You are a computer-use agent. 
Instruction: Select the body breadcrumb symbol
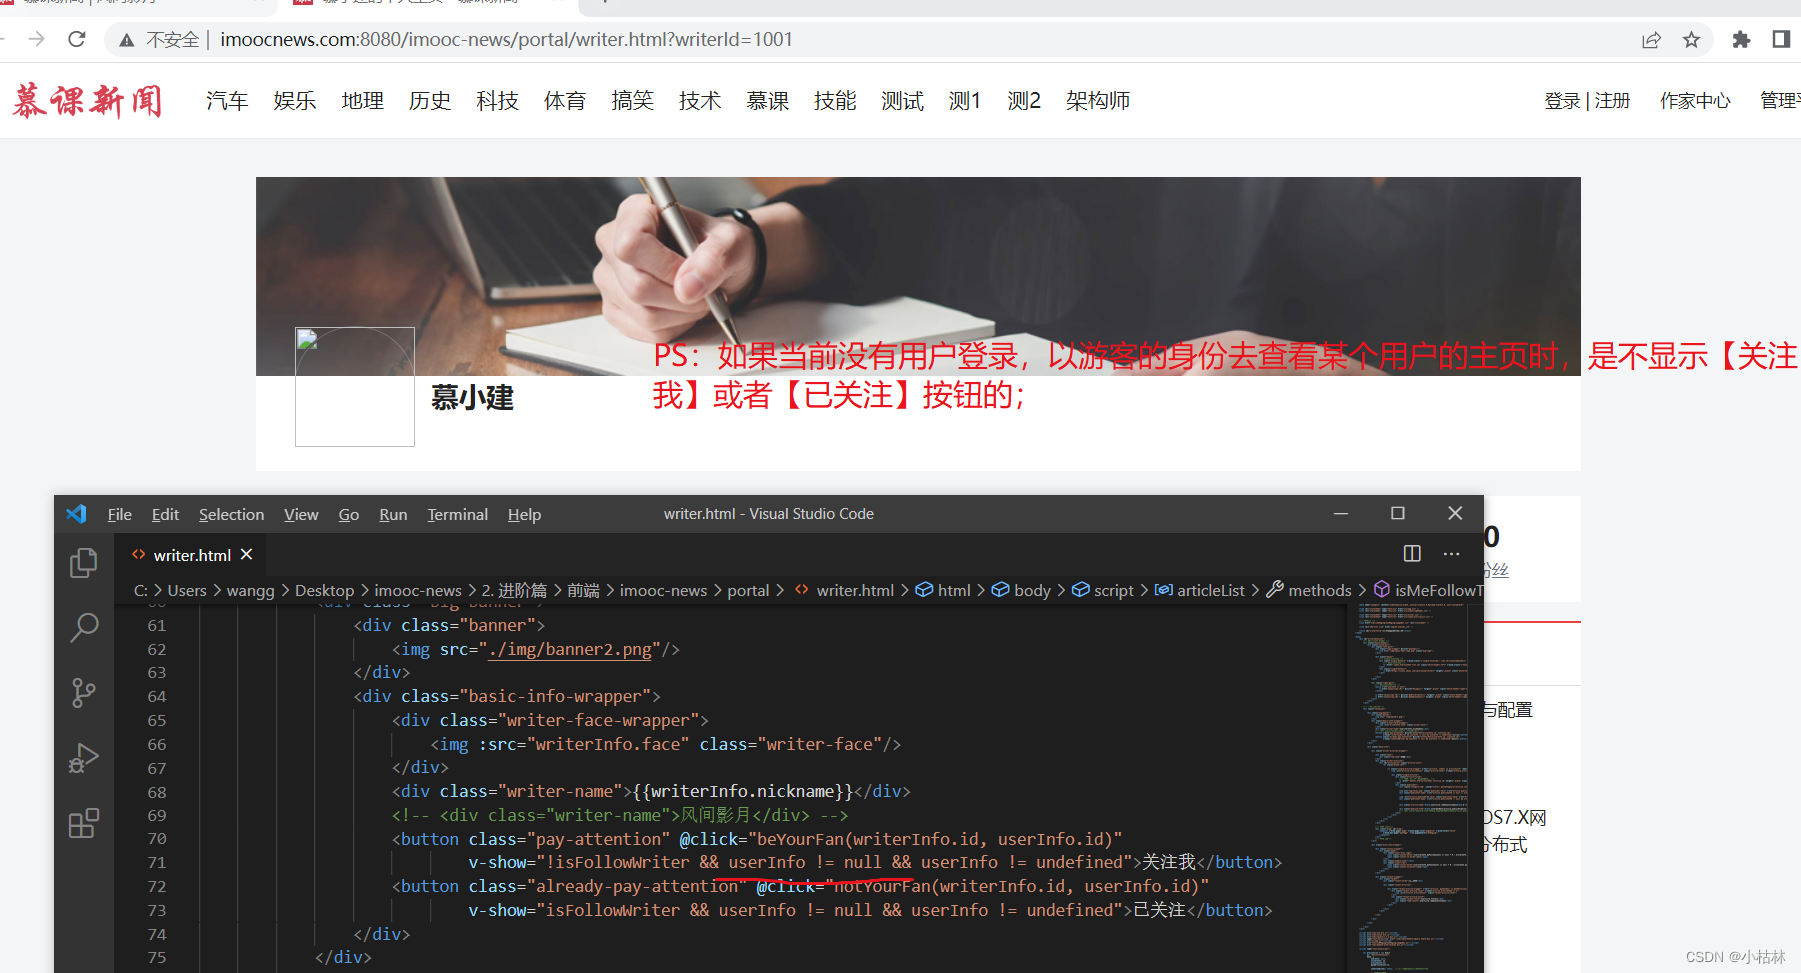pyautogui.click(x=1022, y=591)
